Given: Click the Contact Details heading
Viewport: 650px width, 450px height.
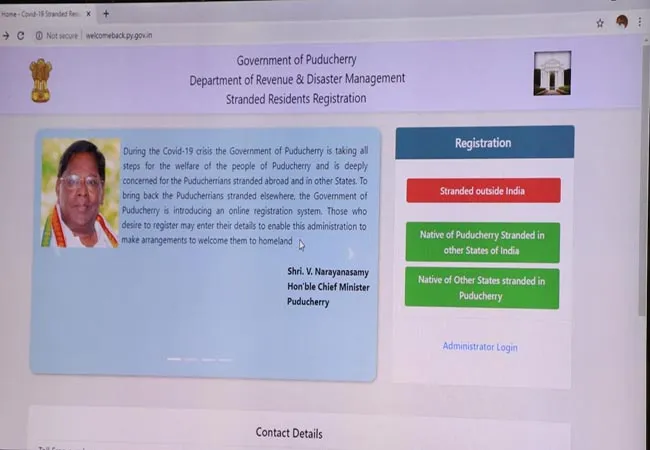Looking at the screenshot, I should [x=289, y=433].
